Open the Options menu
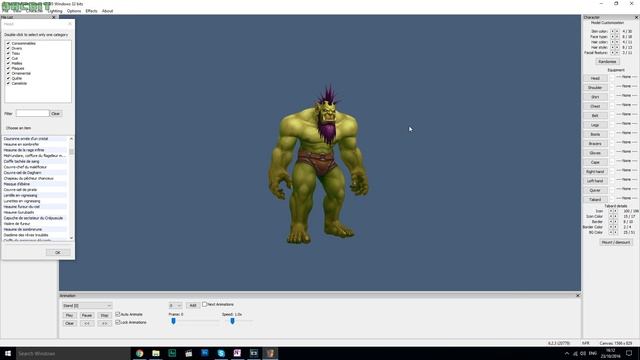Screen dimensions: 640x360 (74, 11)
